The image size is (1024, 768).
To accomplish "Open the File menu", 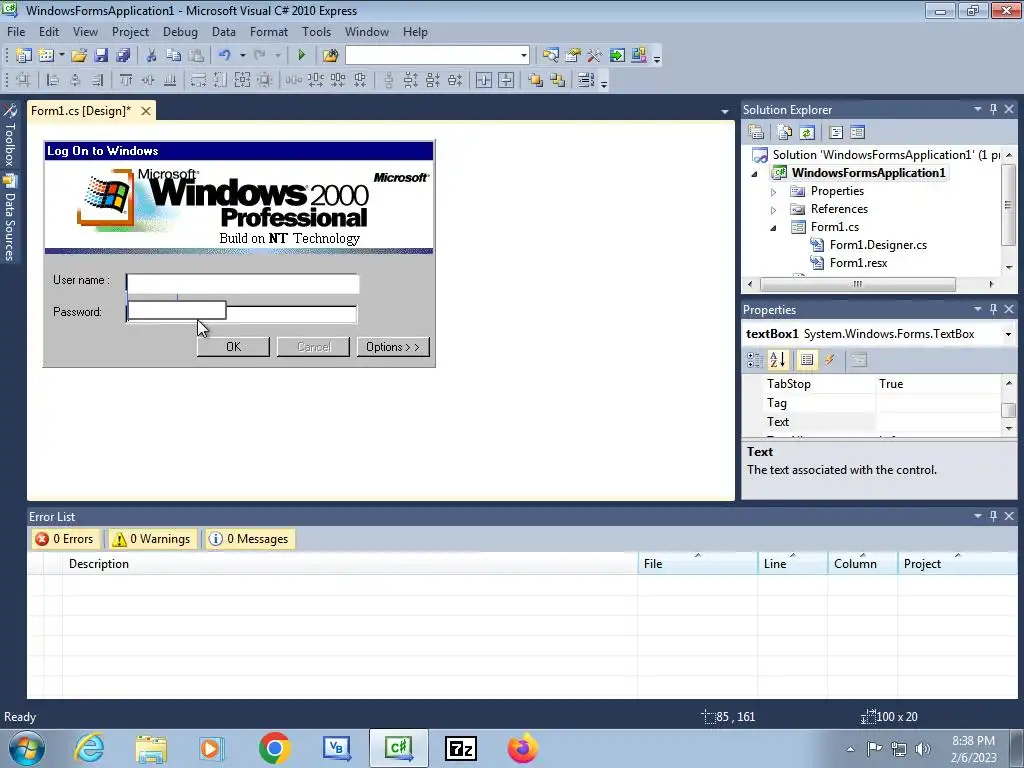I will [16, 31].
